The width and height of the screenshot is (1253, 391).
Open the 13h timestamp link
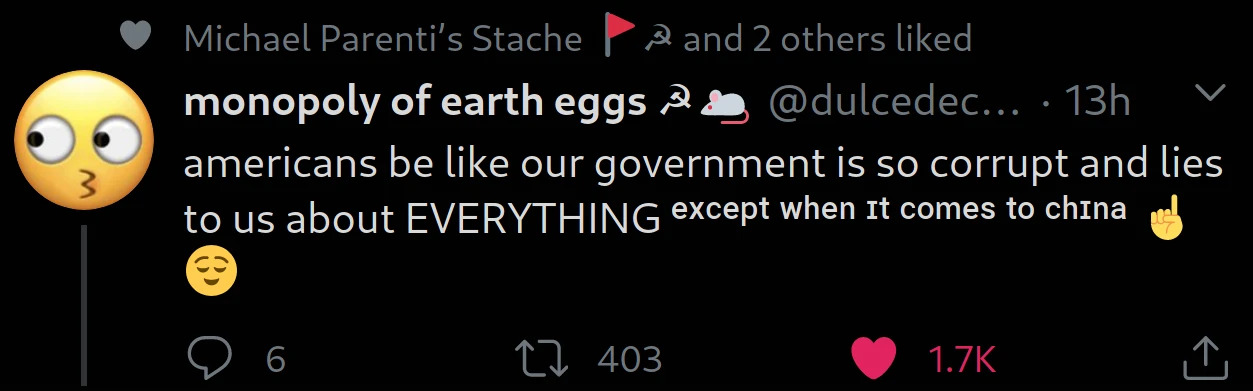[x=1096, y=102]
